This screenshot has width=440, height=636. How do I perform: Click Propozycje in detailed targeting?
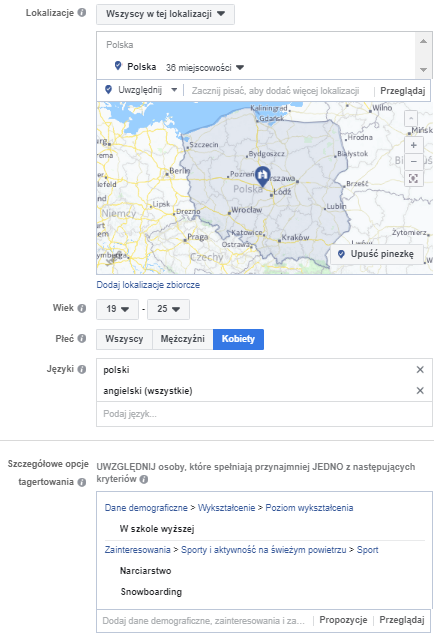pyautogui.click(x=343, y=620)
